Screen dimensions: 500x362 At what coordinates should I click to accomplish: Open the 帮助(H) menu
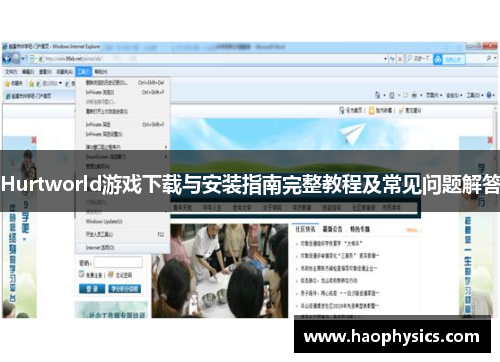[101, 71]
